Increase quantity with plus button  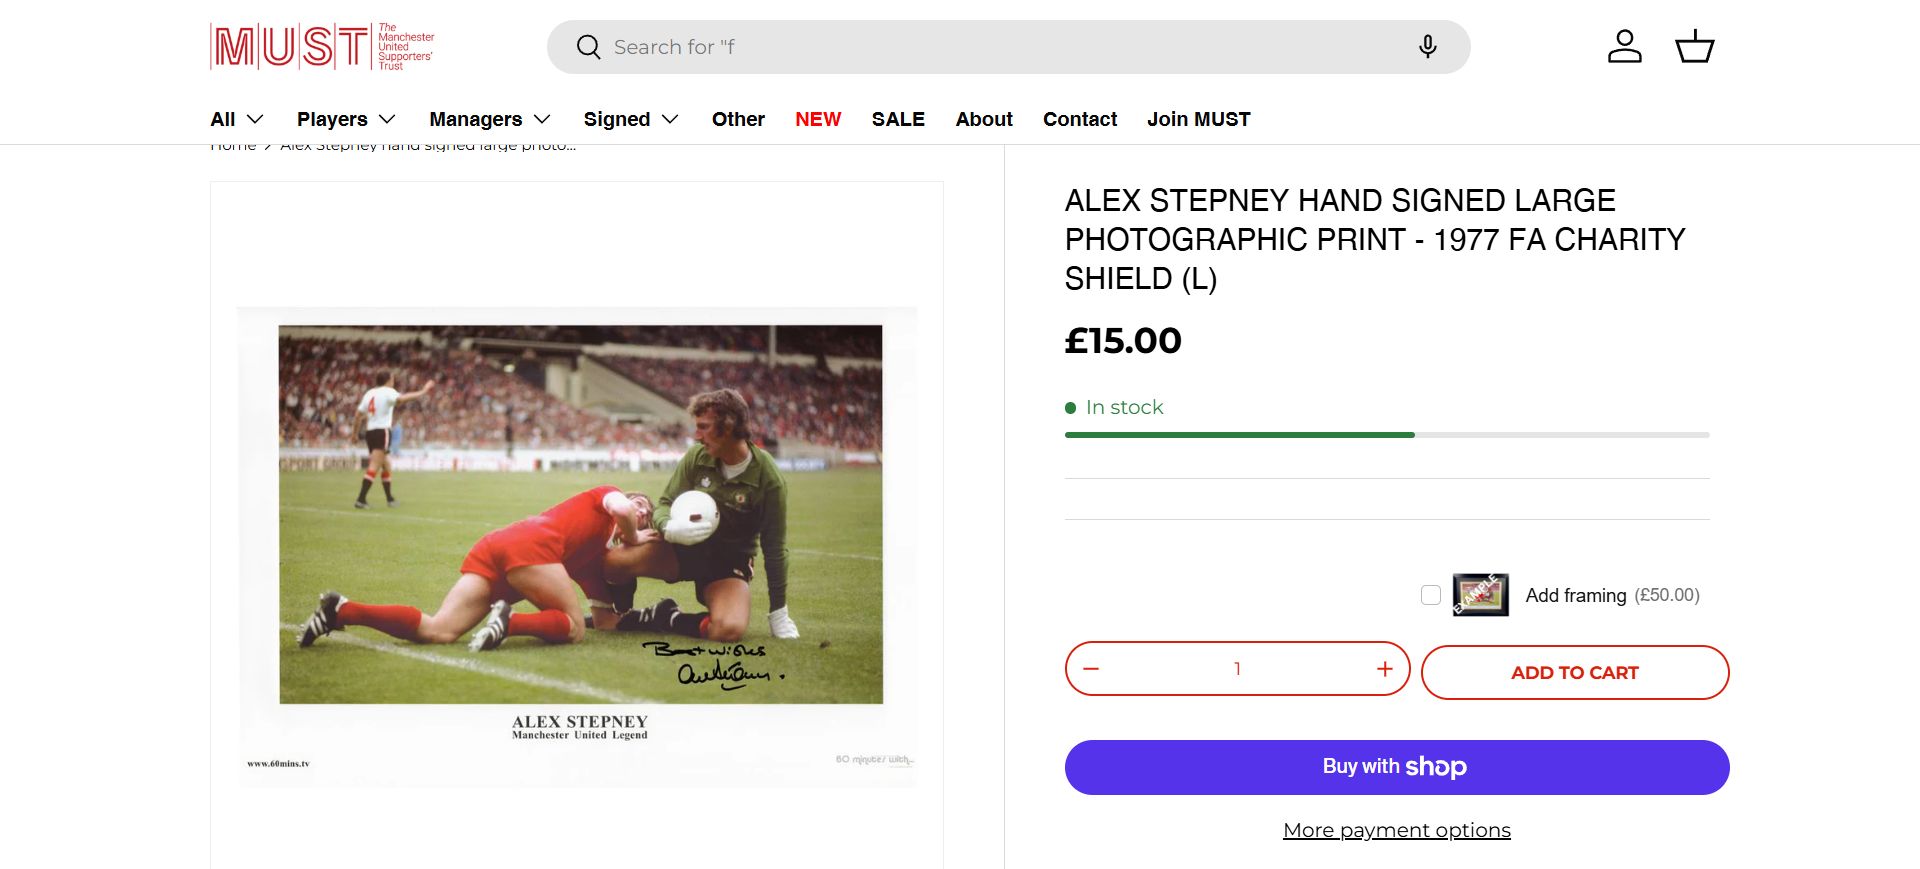(1384, 669)
